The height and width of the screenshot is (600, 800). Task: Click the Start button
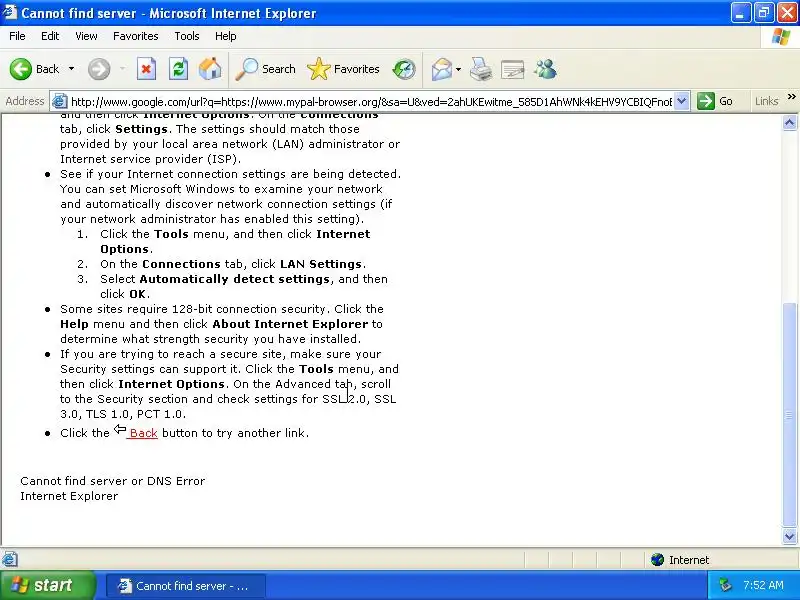click(x=48, y=585)
